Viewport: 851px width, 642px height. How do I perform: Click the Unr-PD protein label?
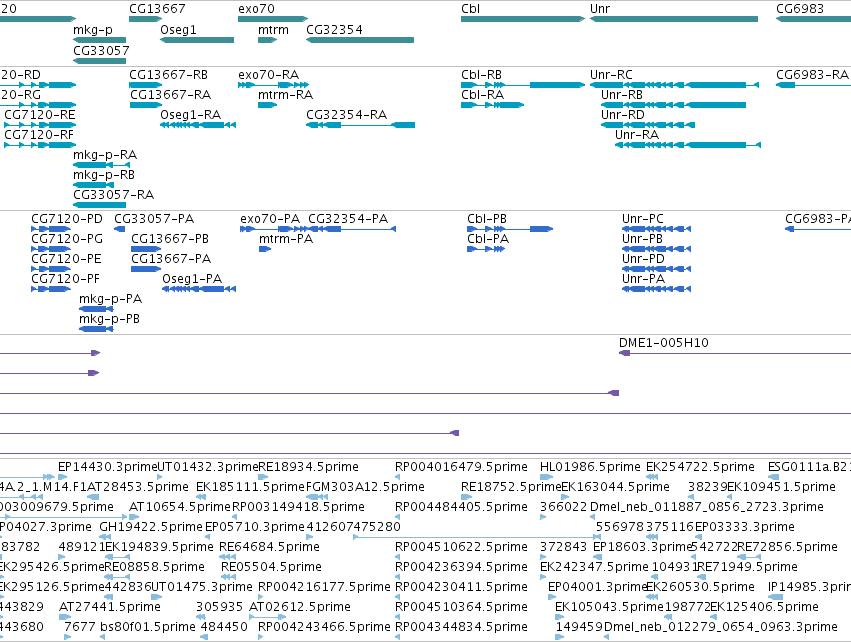pyautogui.click(x=643, y=259)
